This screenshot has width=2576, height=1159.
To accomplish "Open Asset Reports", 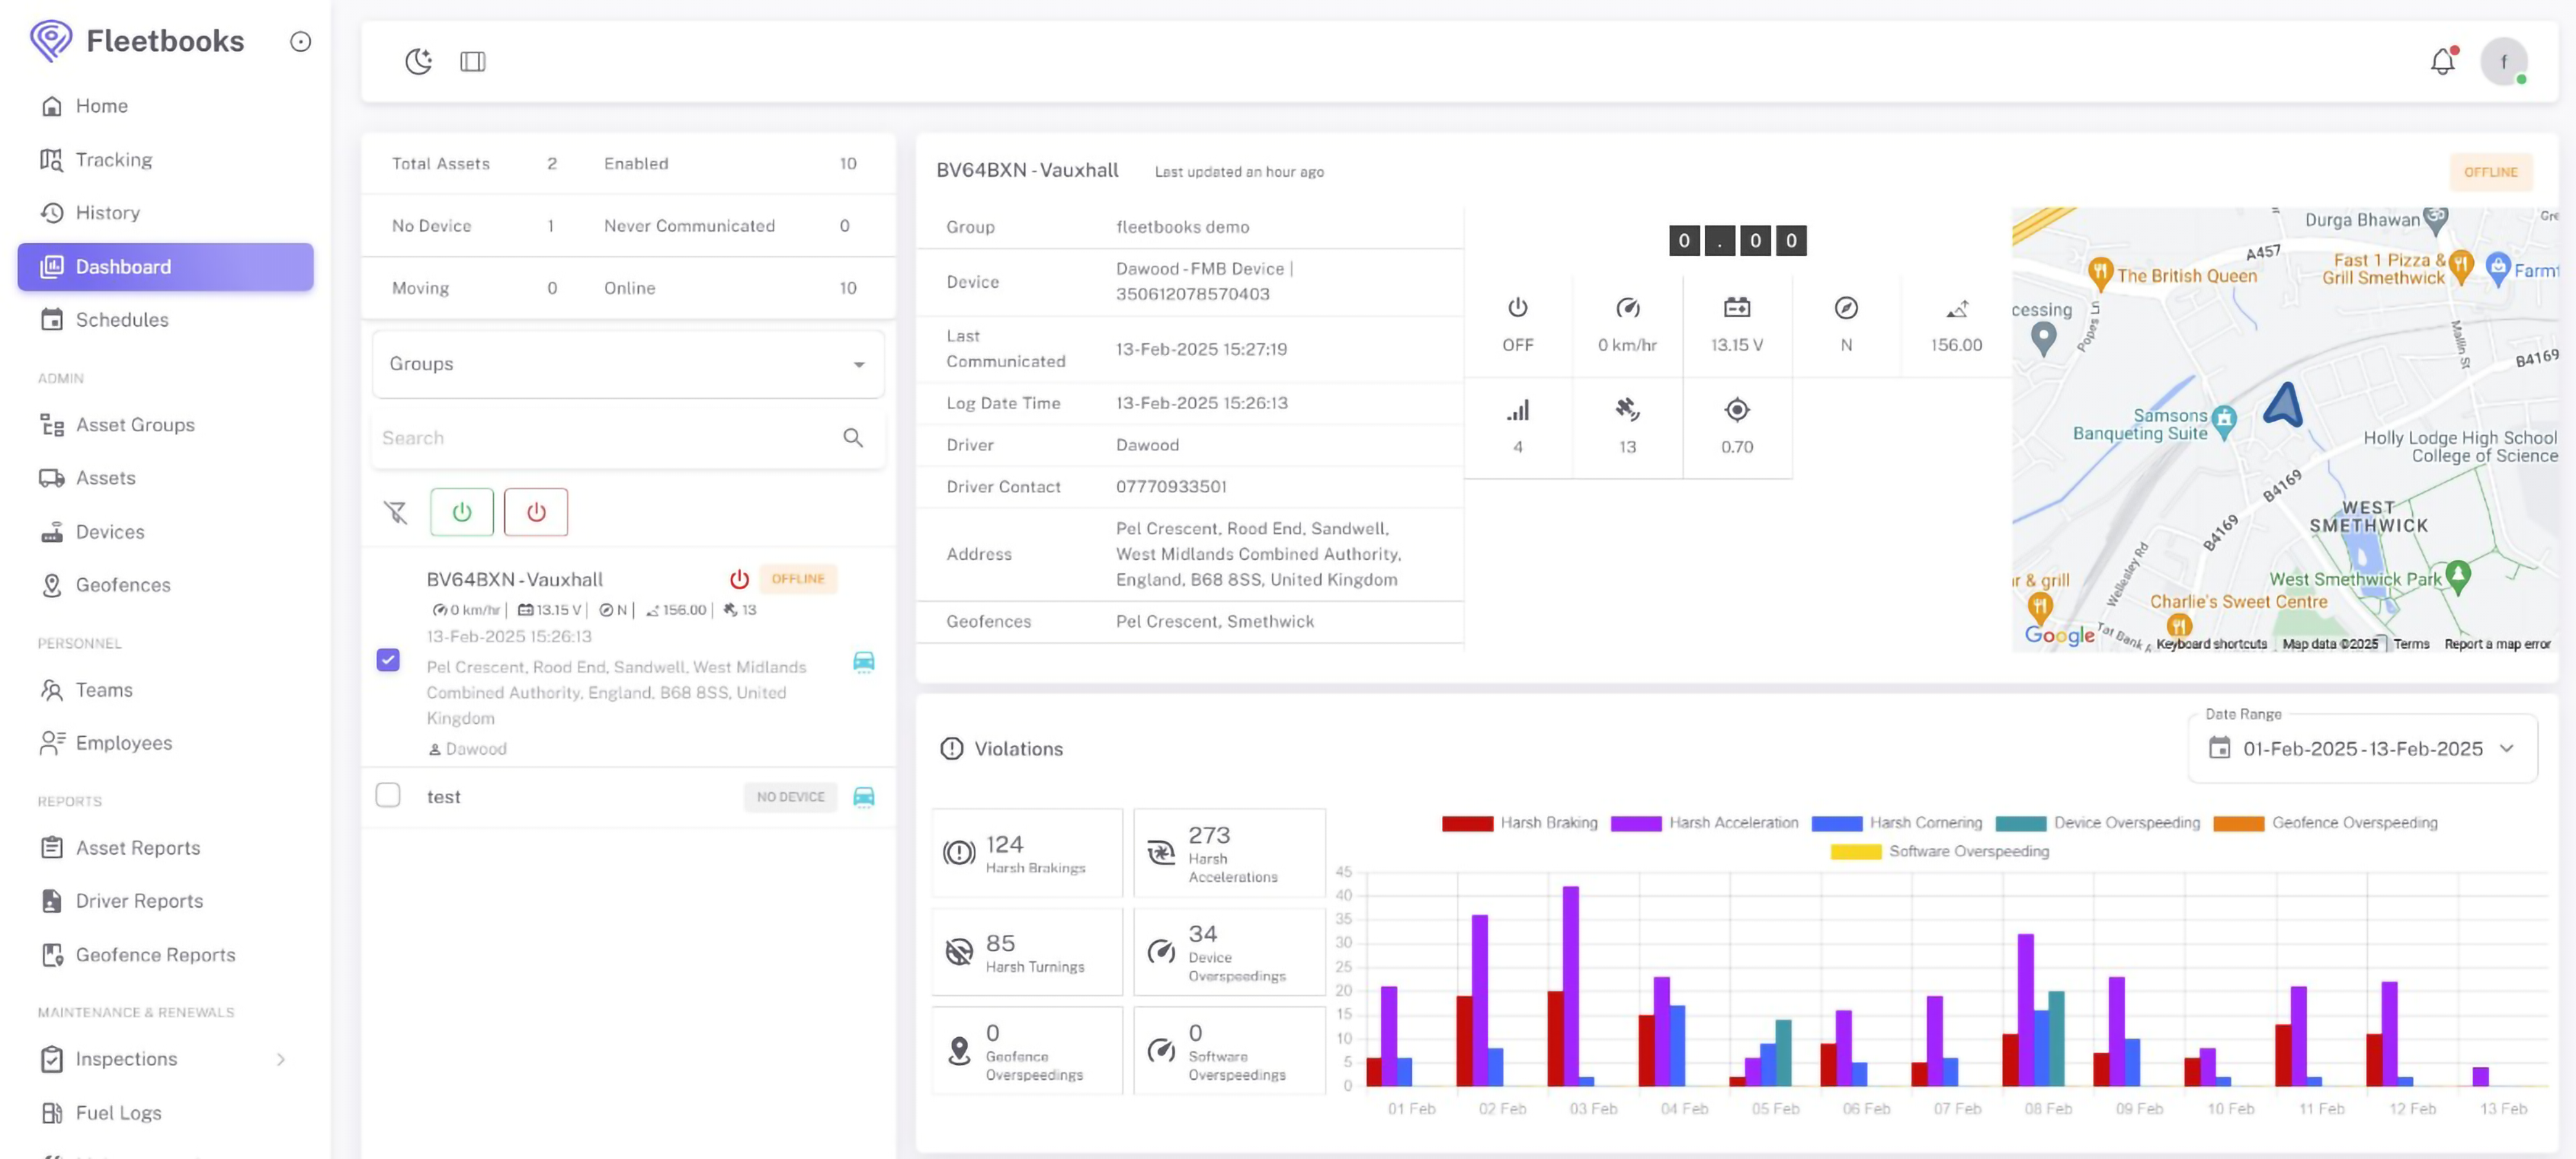I will [138, 848].
